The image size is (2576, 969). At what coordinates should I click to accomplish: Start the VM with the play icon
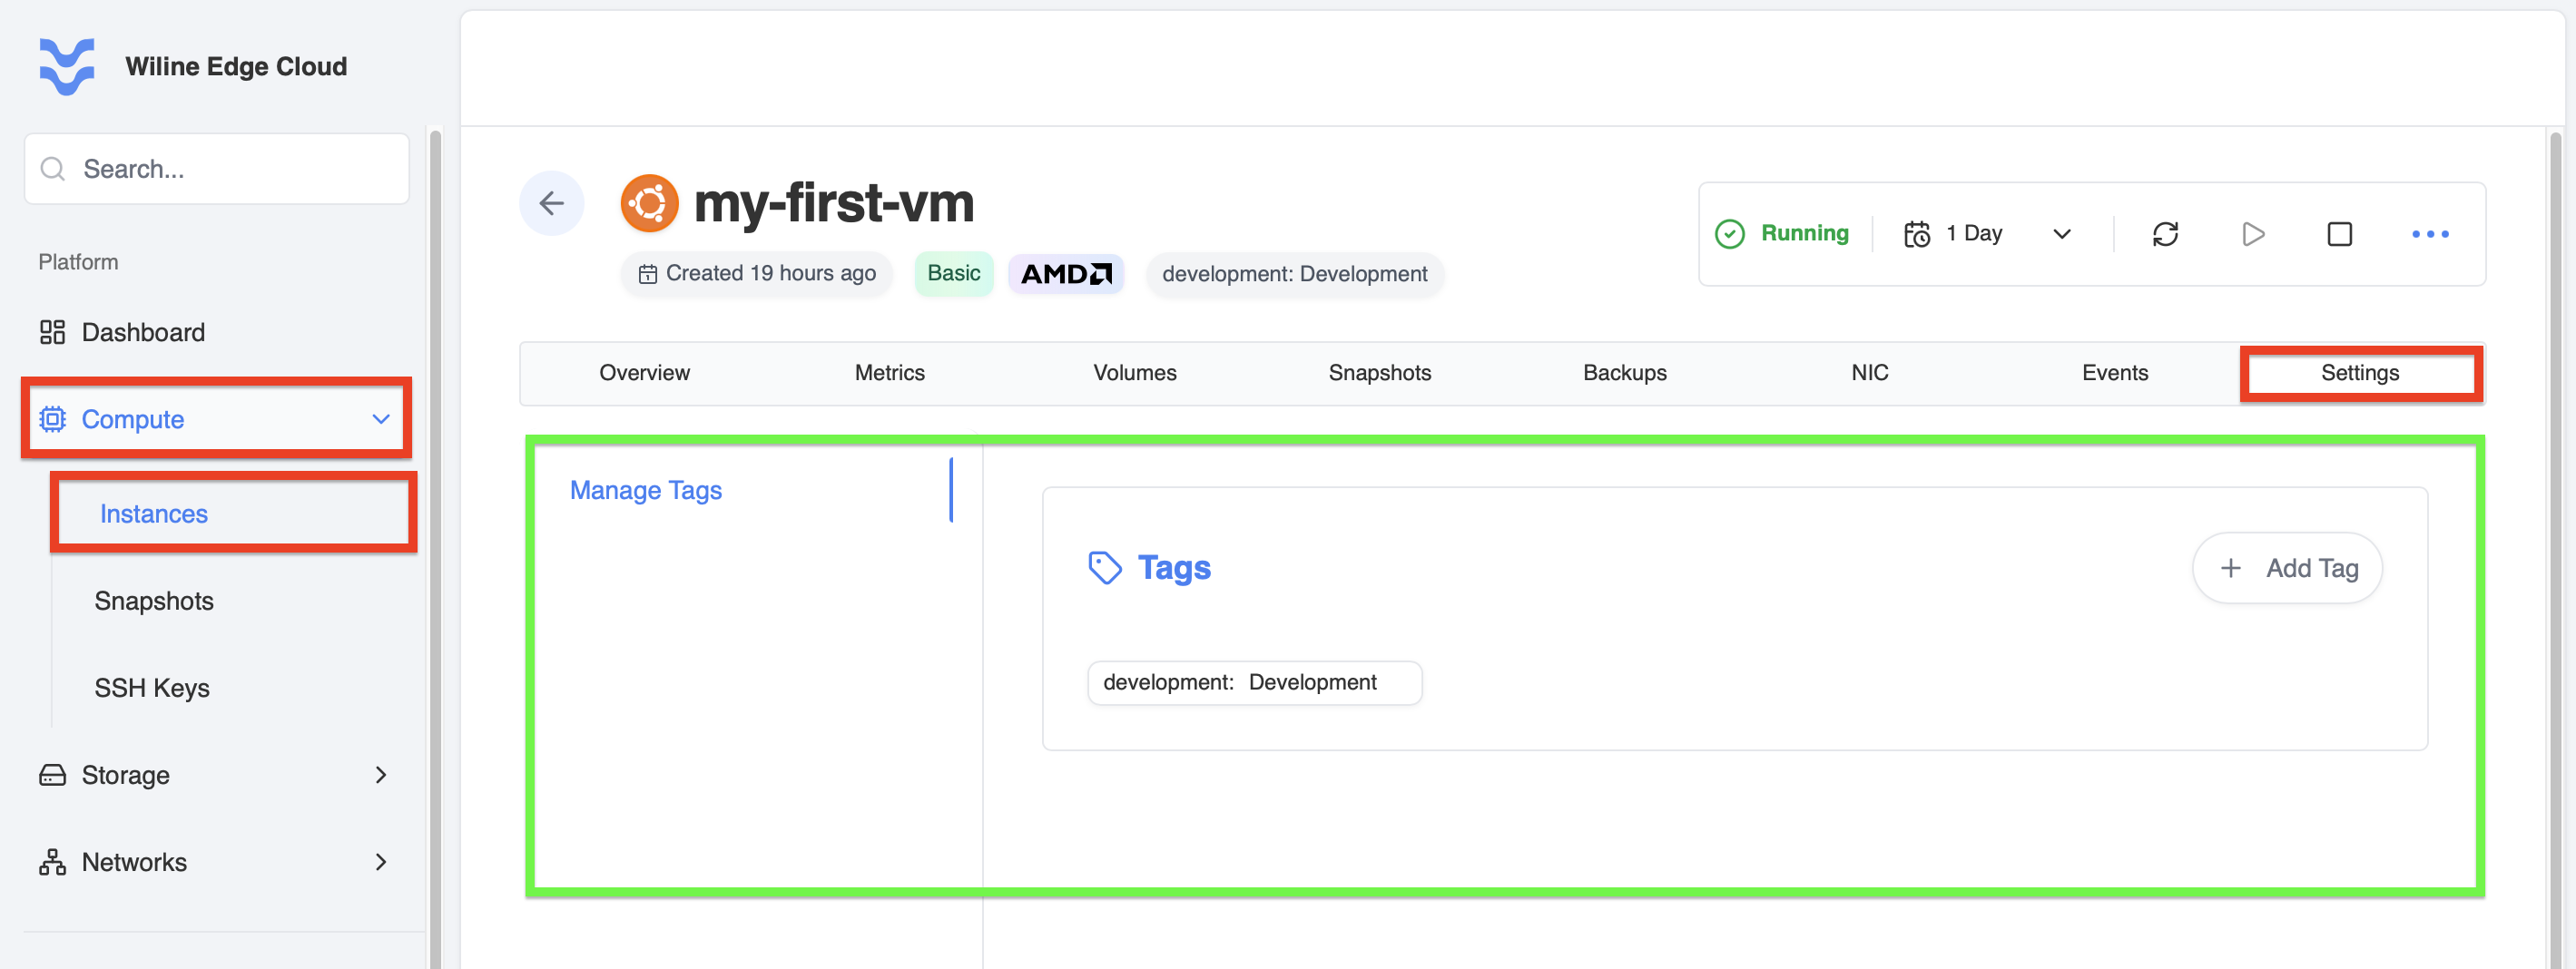[2253, 234]
